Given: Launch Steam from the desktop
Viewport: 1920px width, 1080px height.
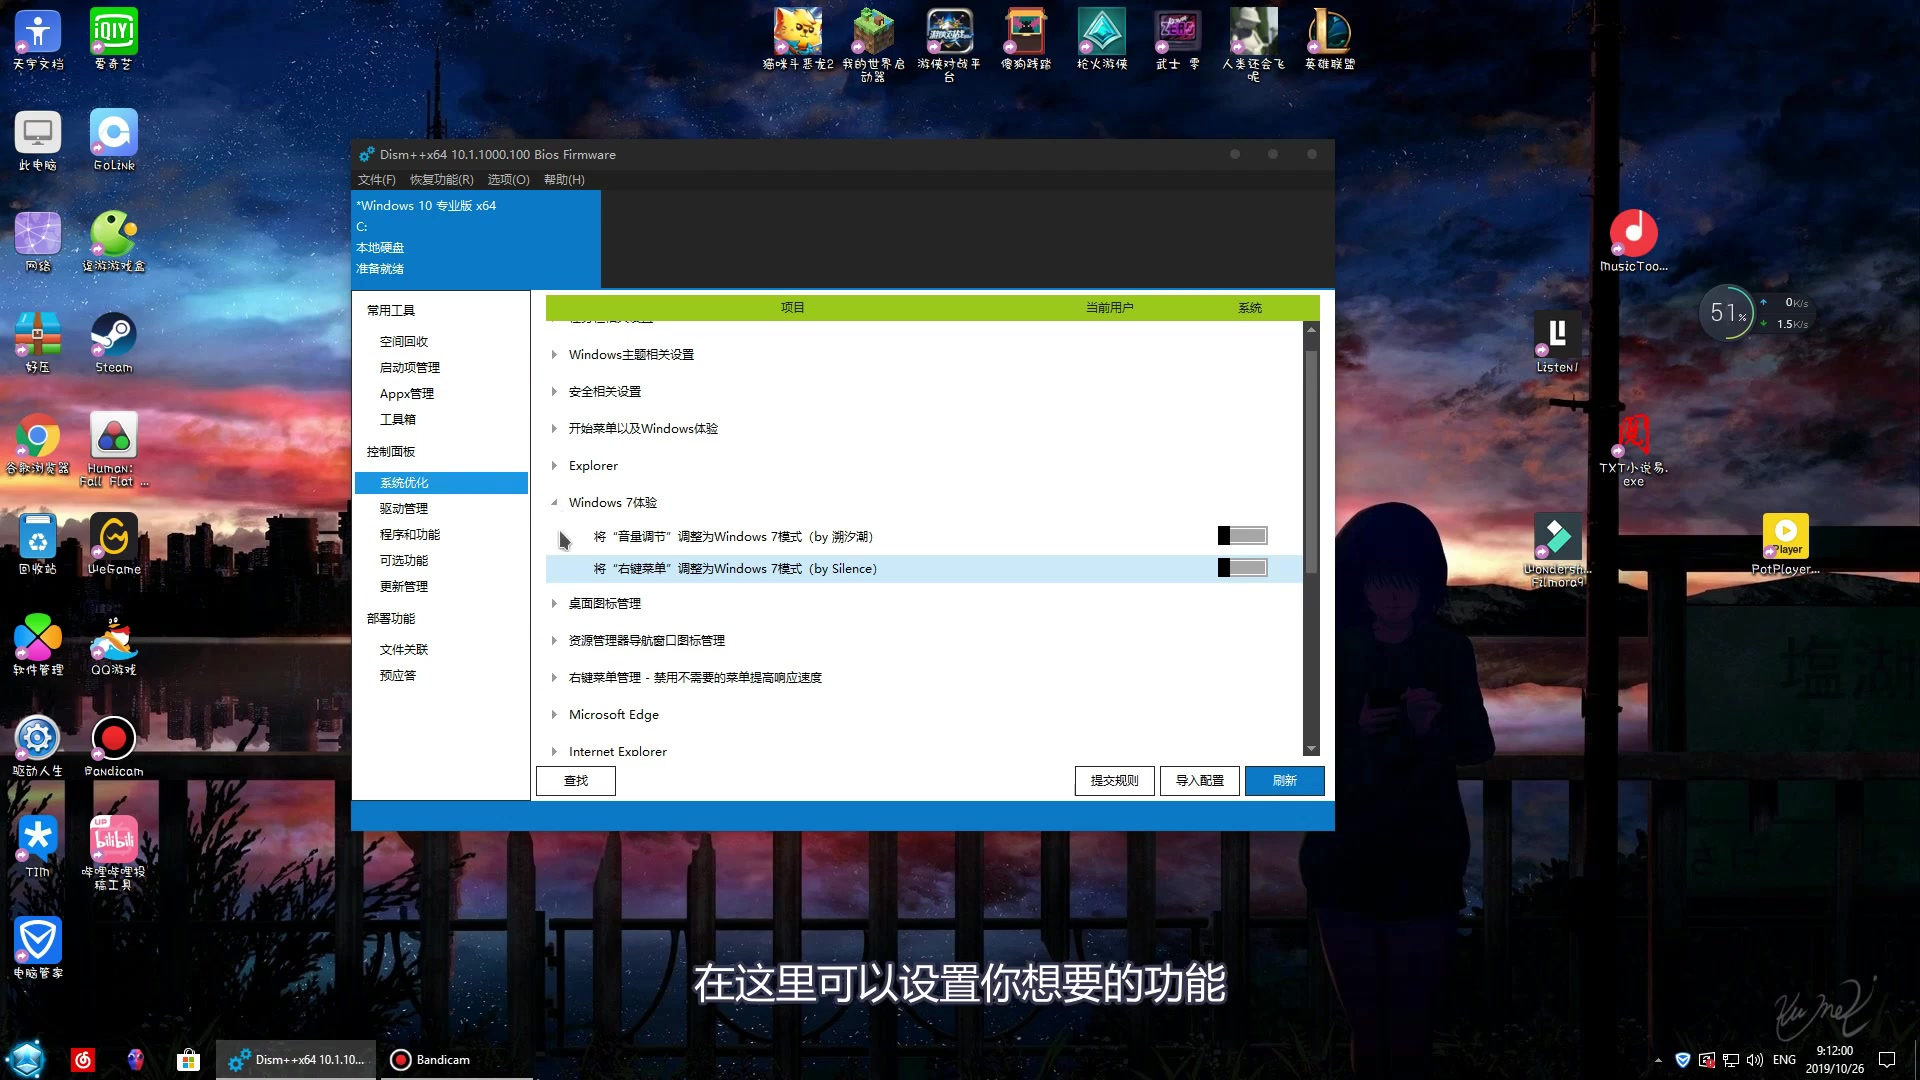Looking at the screenshot, I should 113,343.
